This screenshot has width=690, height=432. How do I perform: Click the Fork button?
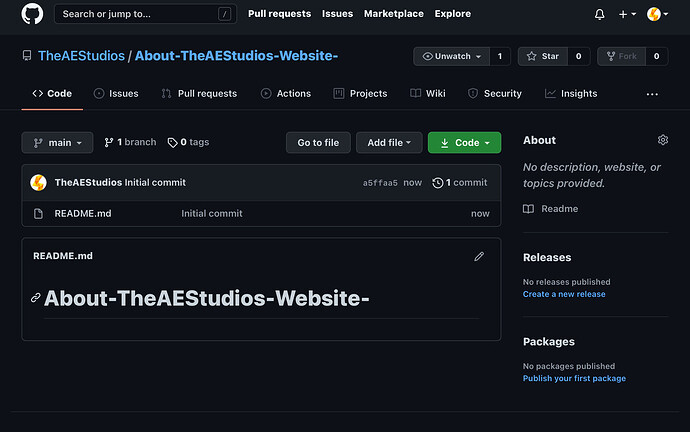(x=621, y=56)
